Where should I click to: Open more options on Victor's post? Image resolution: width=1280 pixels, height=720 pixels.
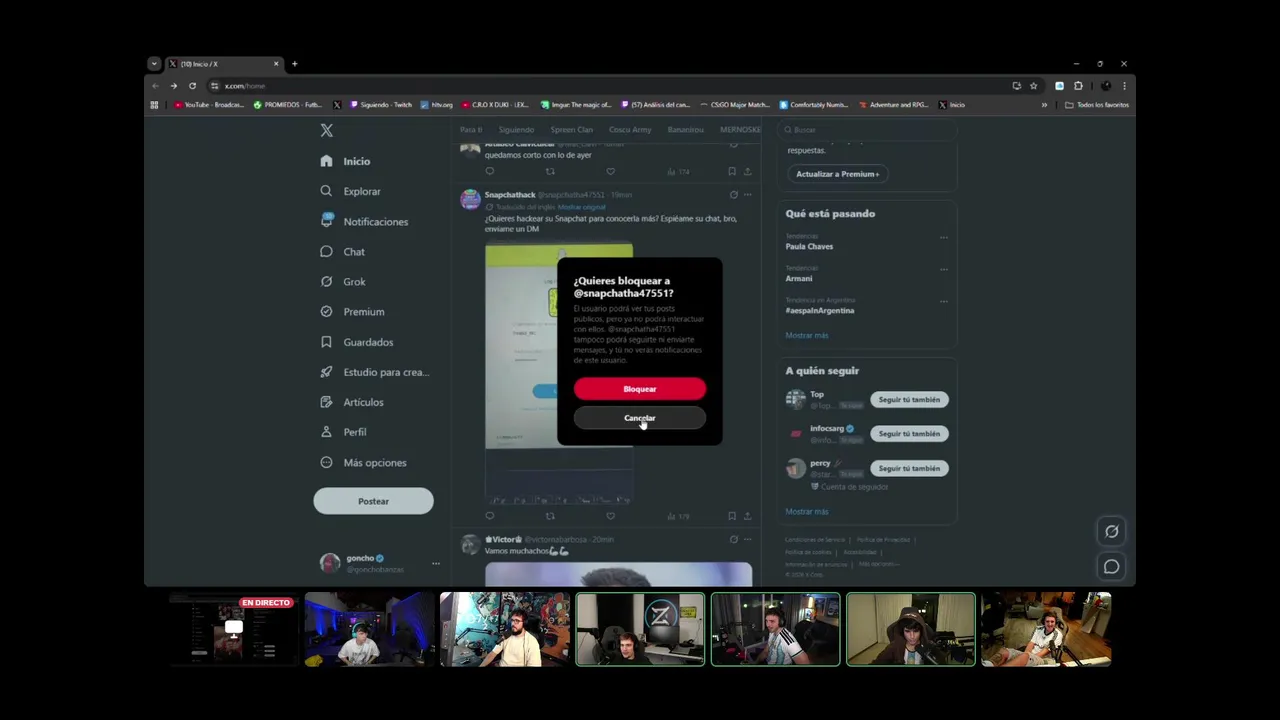[747, 539]
